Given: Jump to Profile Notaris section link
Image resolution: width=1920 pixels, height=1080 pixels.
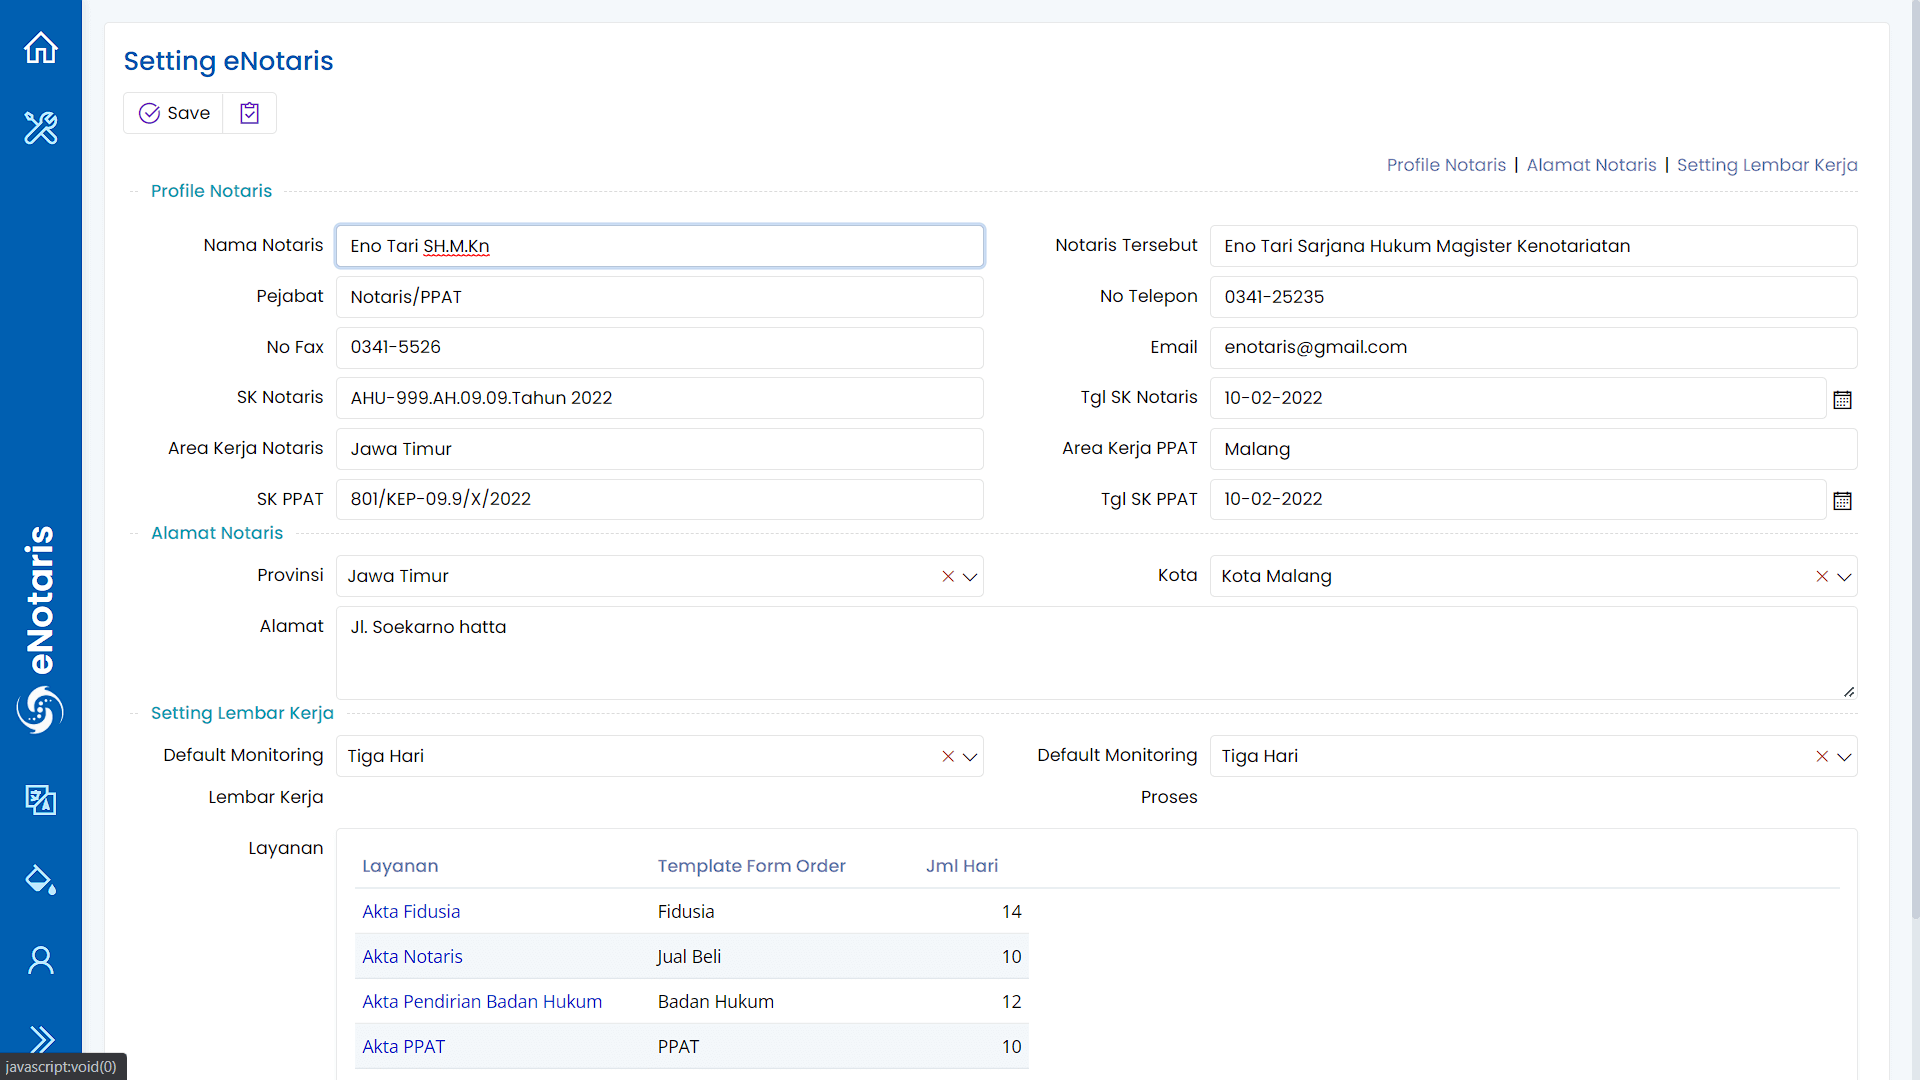Looking at the screenshot, I should pos(1446,165).
